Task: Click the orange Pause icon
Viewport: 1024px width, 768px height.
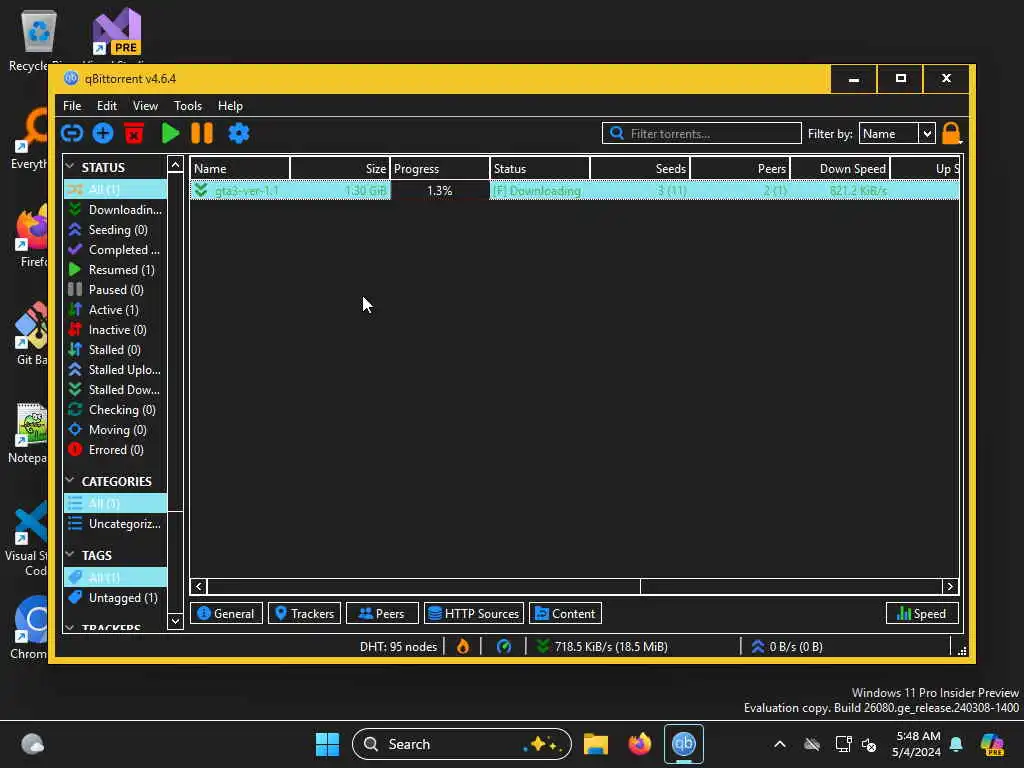Action: pos(202,133)
